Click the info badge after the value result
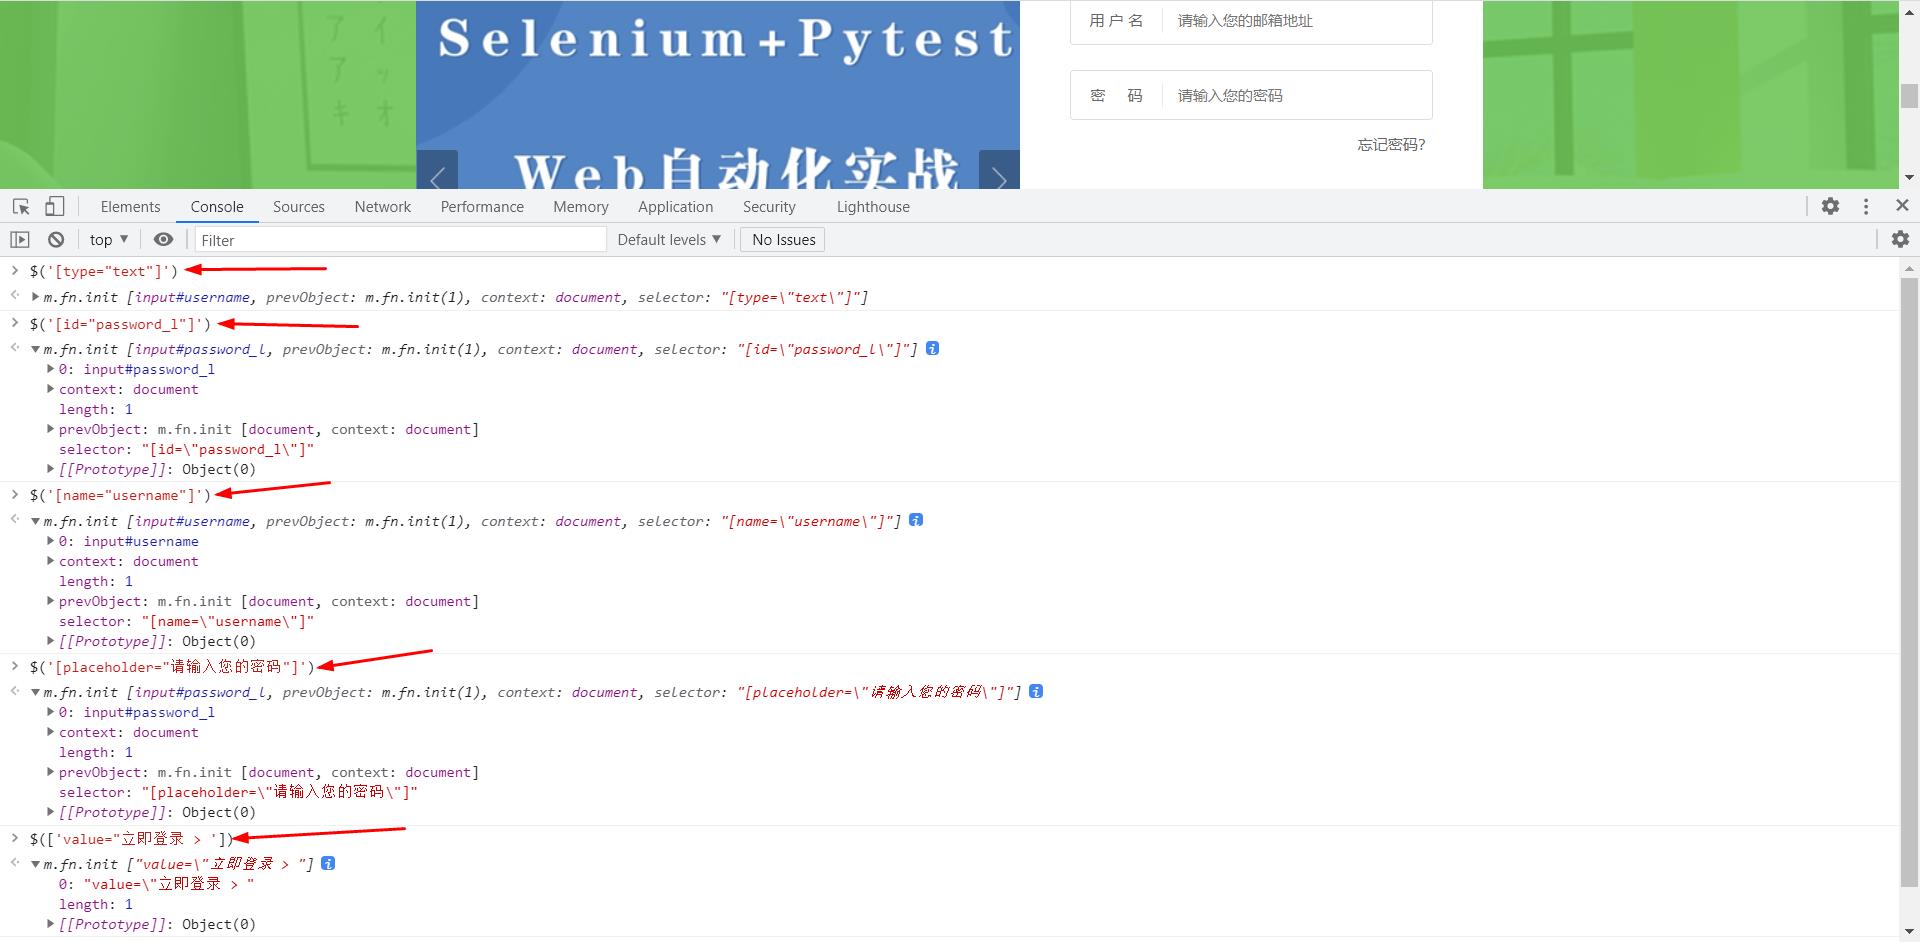Screen dimensions: 1920x942 [328, 863]
